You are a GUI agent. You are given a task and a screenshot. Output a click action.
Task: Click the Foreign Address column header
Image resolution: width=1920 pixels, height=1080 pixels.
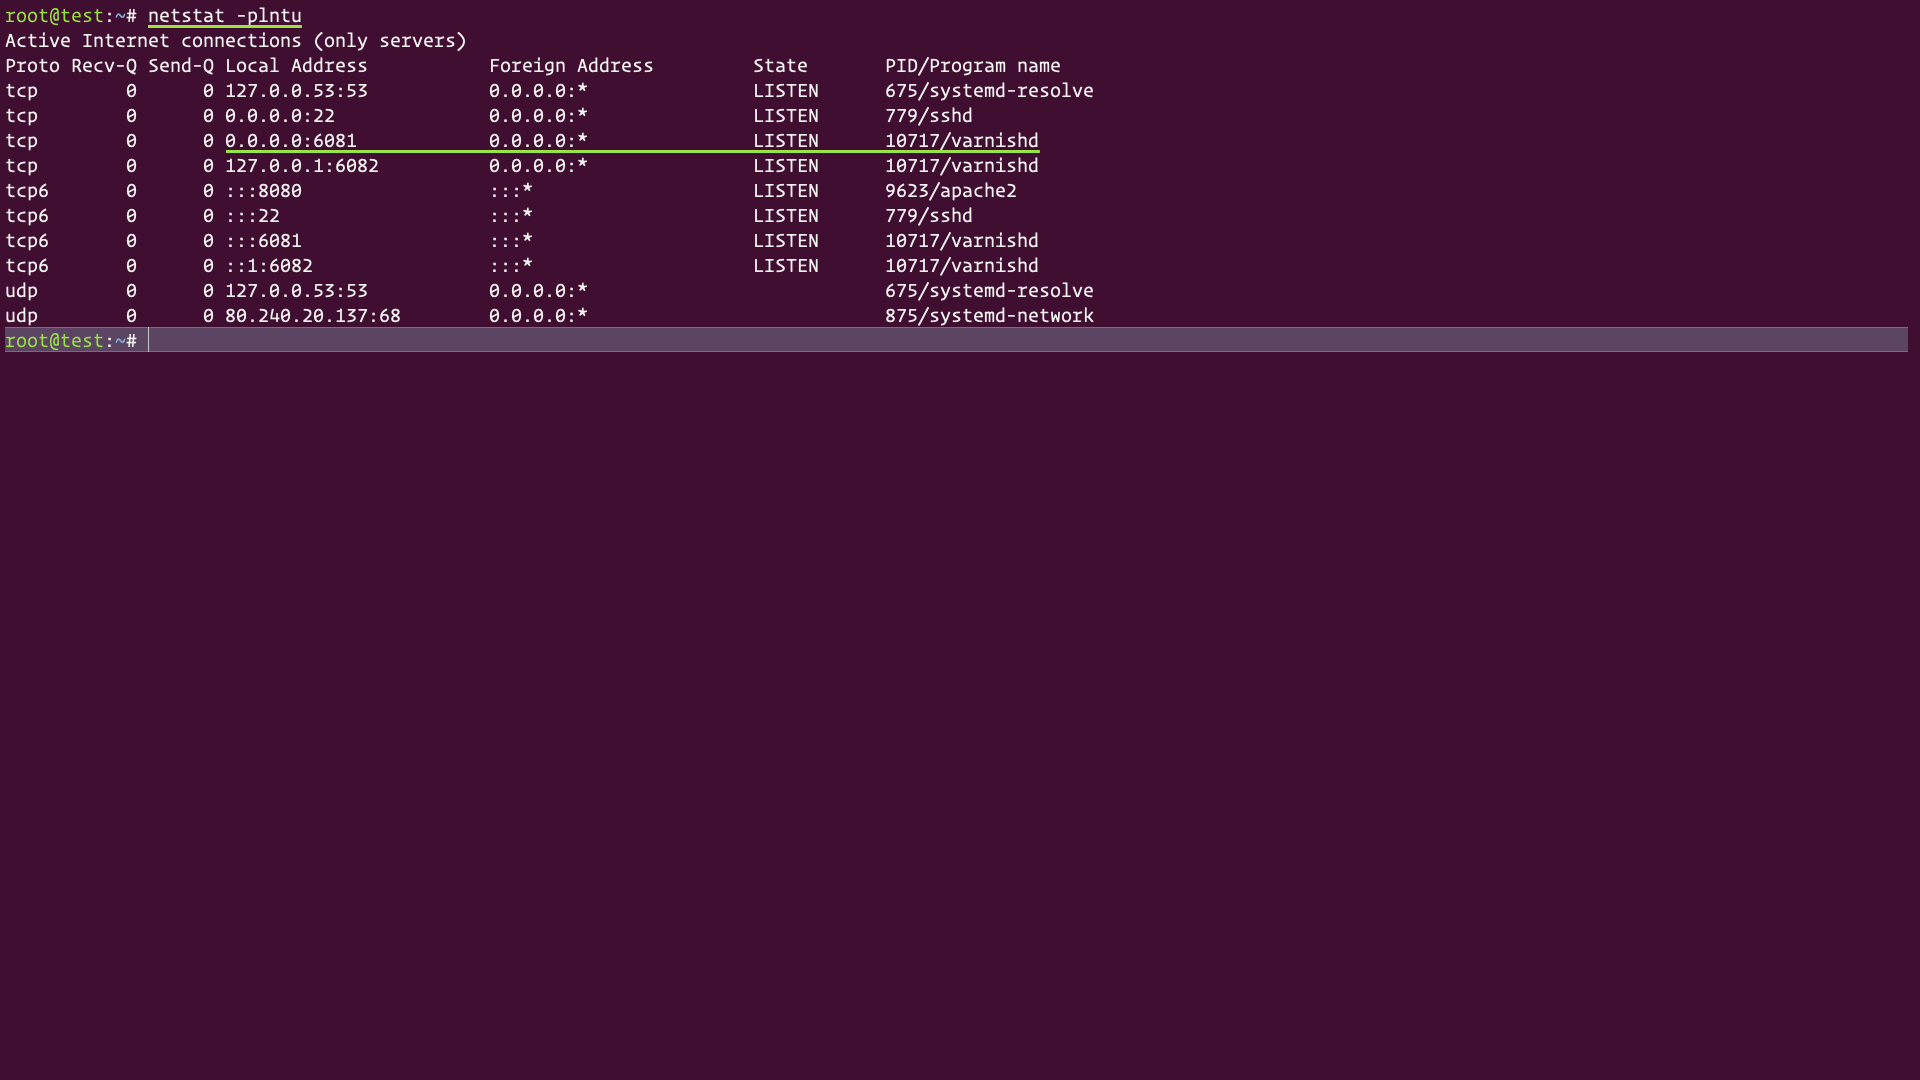click(571, 66)
